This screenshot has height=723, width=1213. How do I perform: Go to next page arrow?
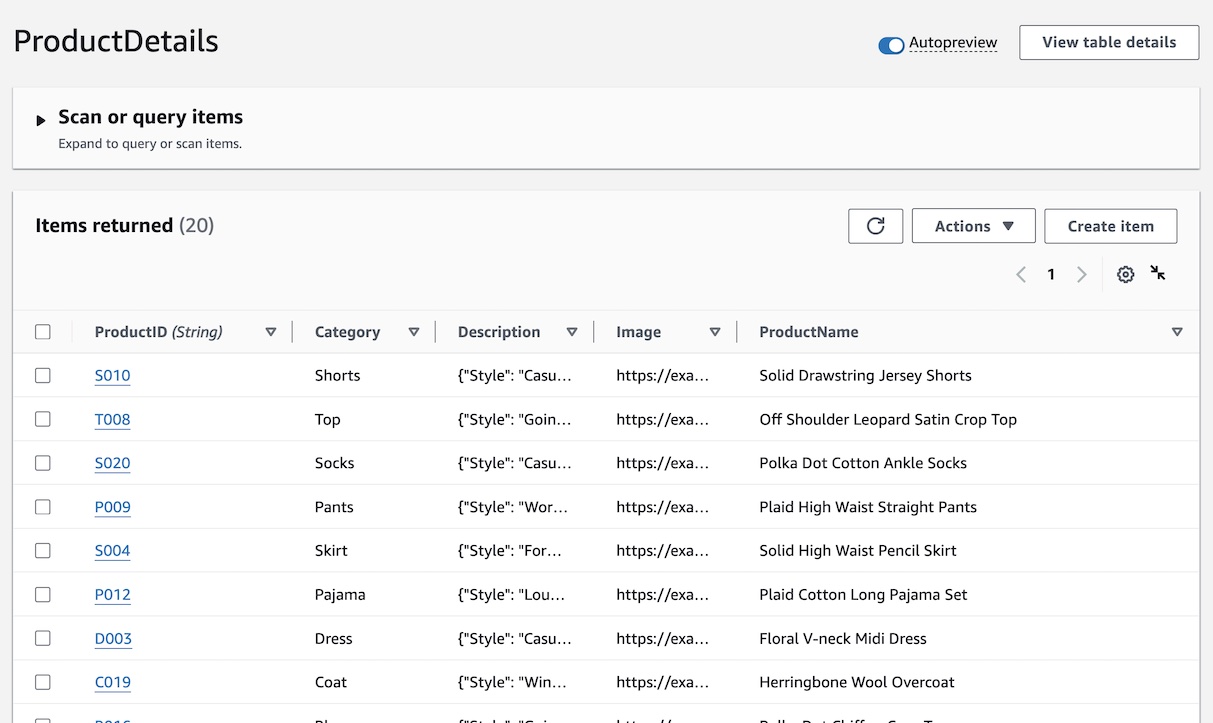(1081, 274)
